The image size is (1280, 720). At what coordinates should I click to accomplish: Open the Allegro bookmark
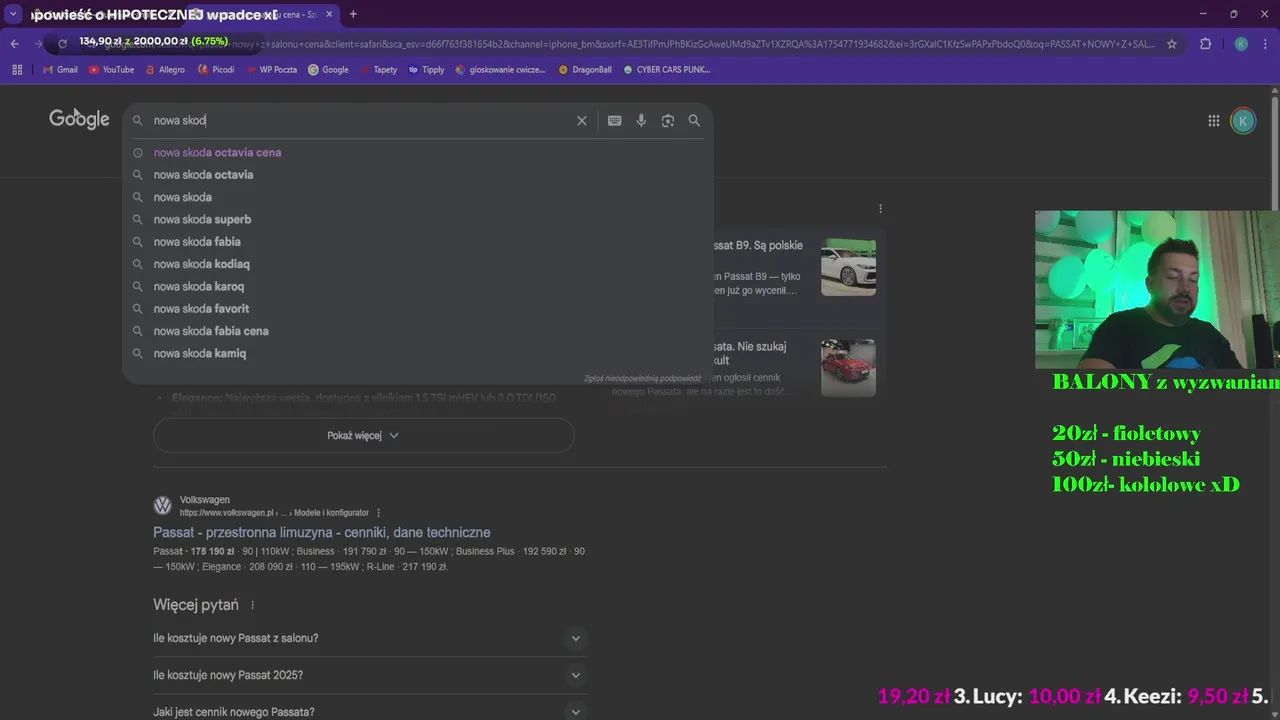(x=165, y=70)
